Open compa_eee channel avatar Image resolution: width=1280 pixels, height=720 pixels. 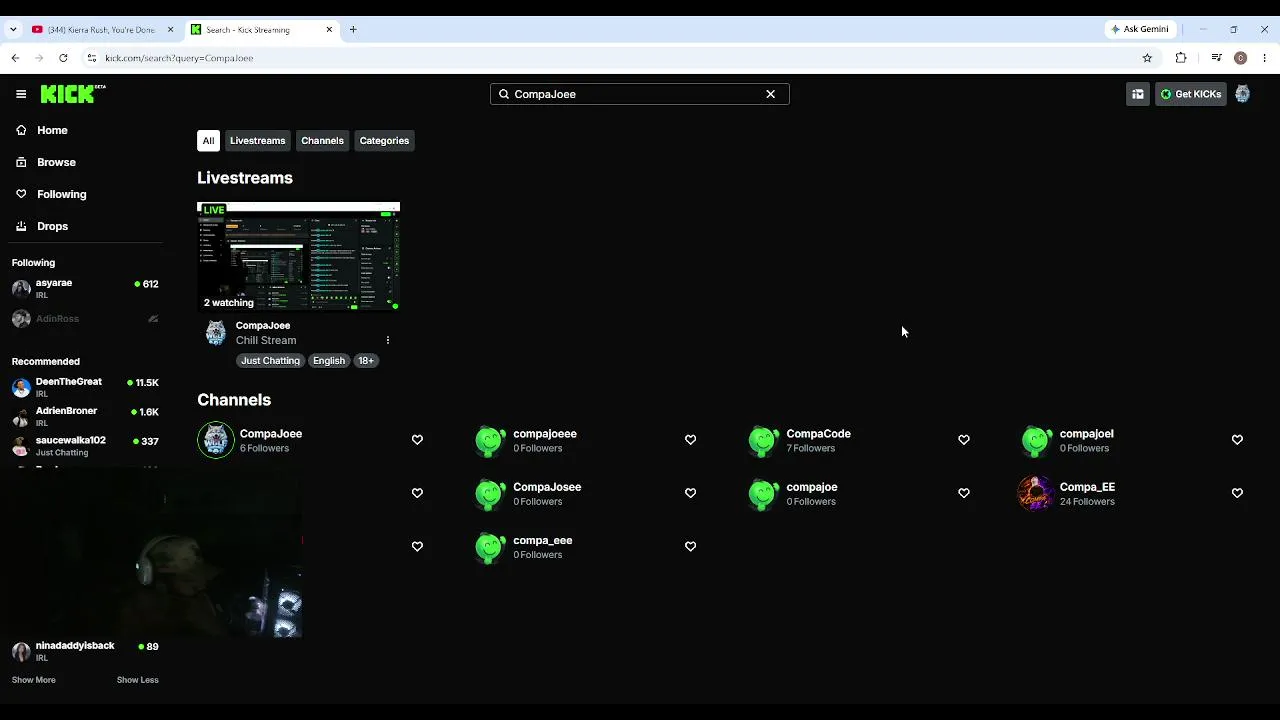tap(490, 547)
